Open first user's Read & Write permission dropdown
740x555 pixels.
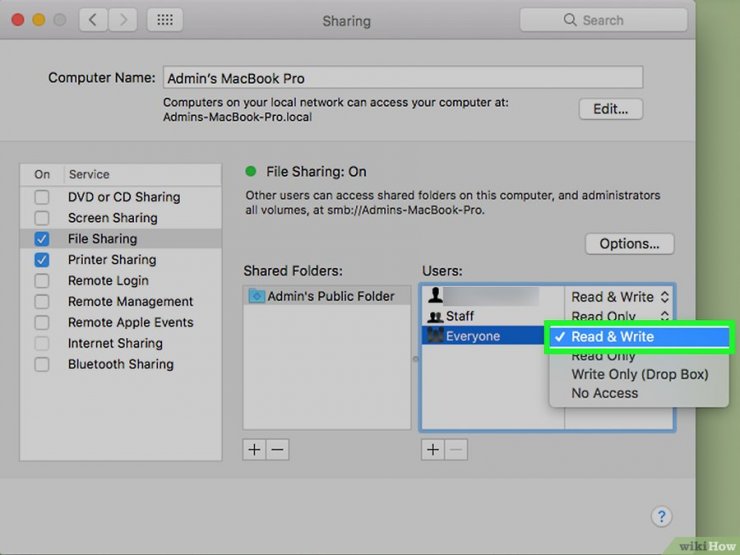(x=620, y=297)
